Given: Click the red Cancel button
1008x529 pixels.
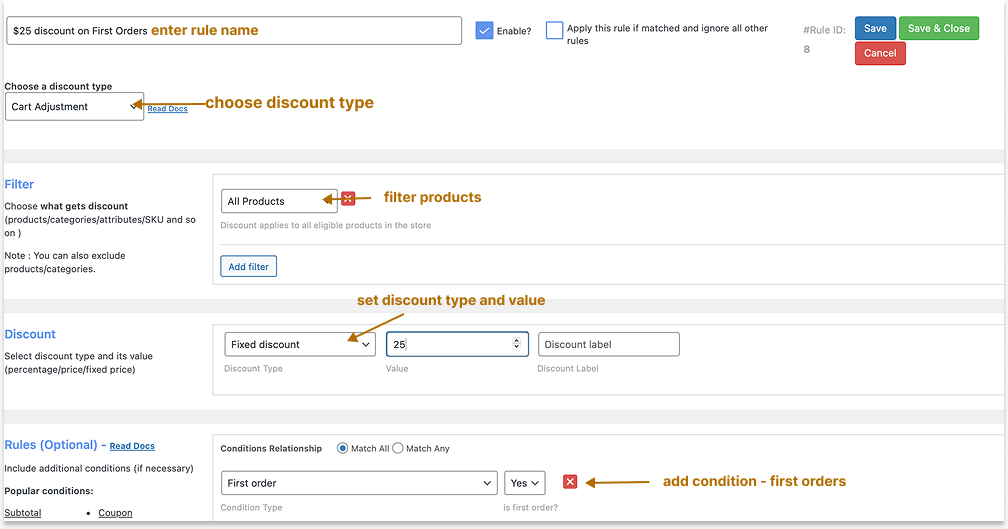Looking at the screenshot, I should pos(880,53).
